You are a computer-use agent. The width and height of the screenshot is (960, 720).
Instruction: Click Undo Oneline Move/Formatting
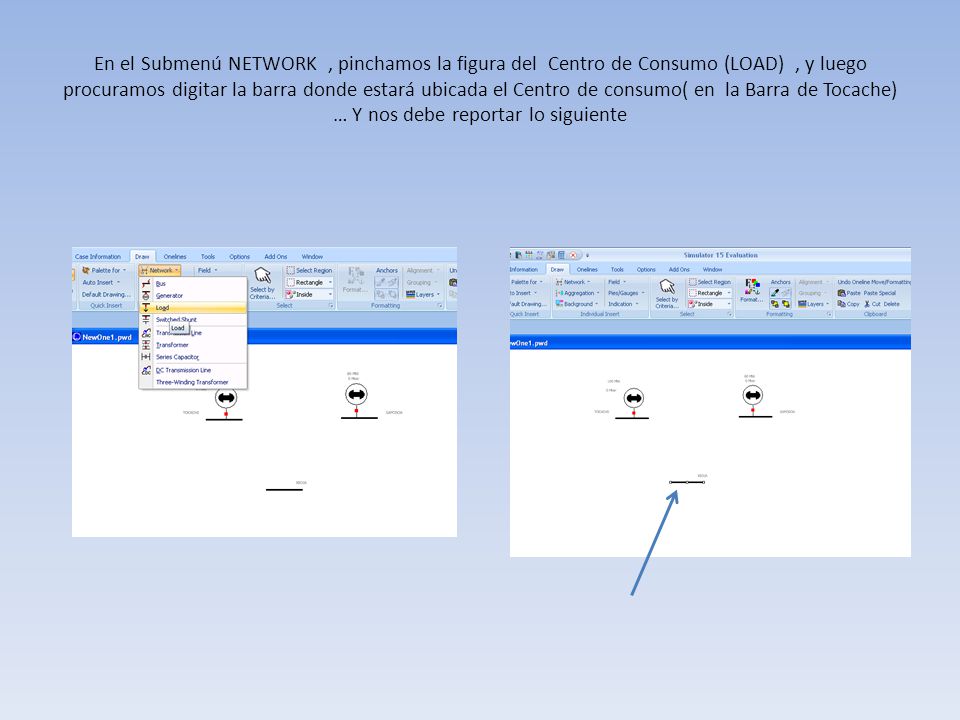tap(874, 282)
